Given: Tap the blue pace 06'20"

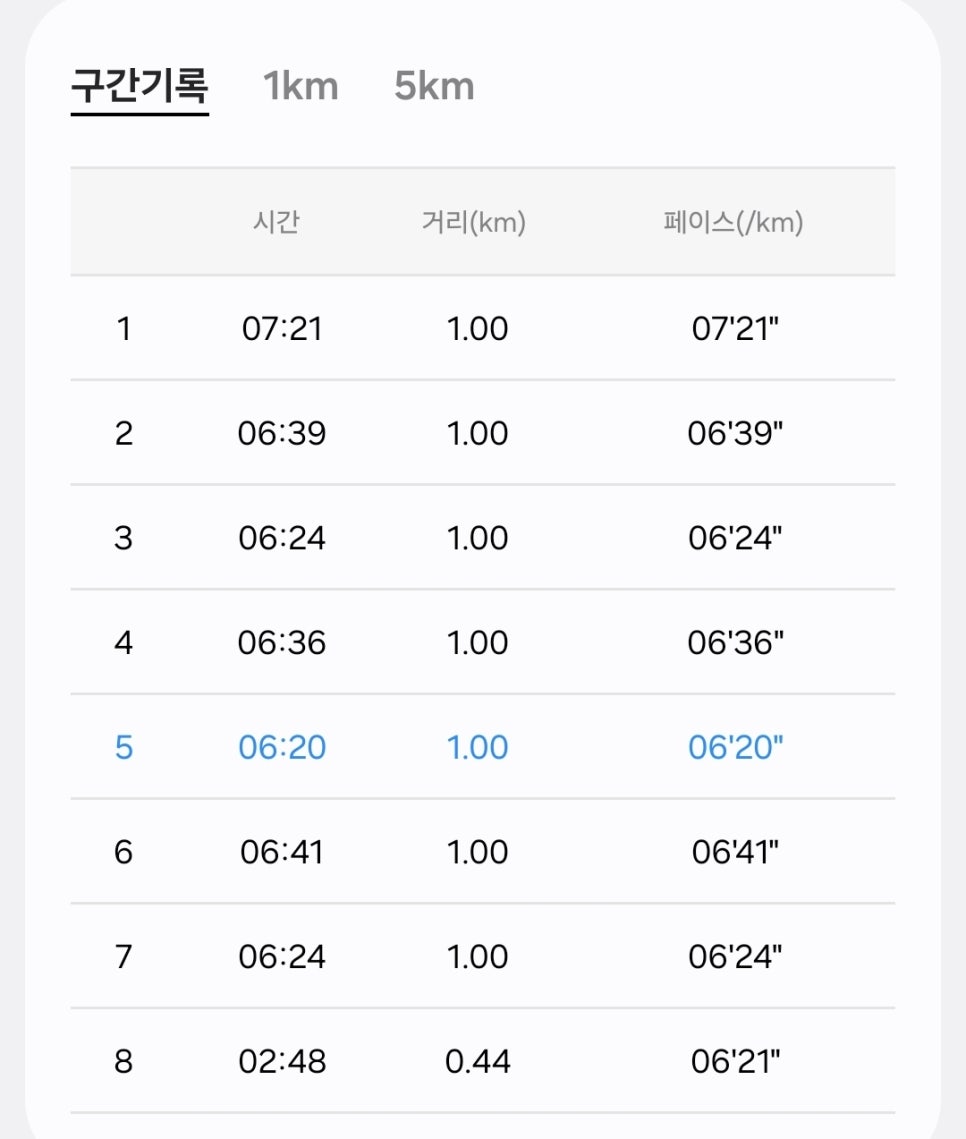Looking at the screenshot, I should pos(735,747).
